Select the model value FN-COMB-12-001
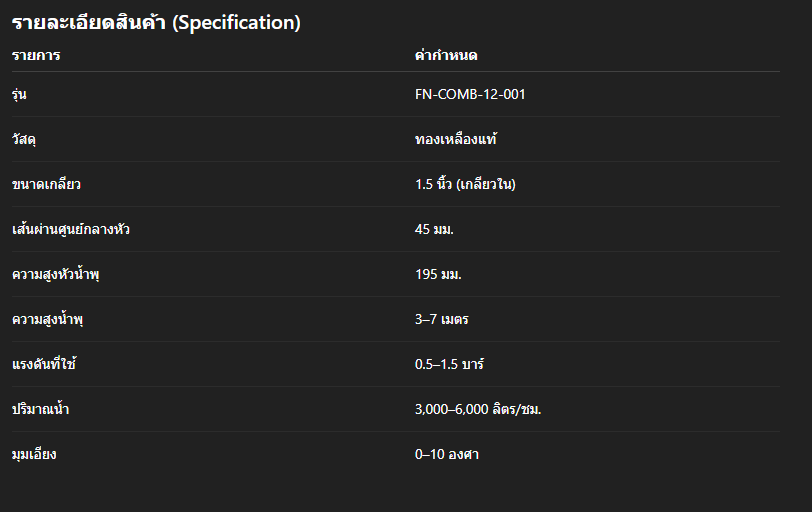 tap(470, 95)
